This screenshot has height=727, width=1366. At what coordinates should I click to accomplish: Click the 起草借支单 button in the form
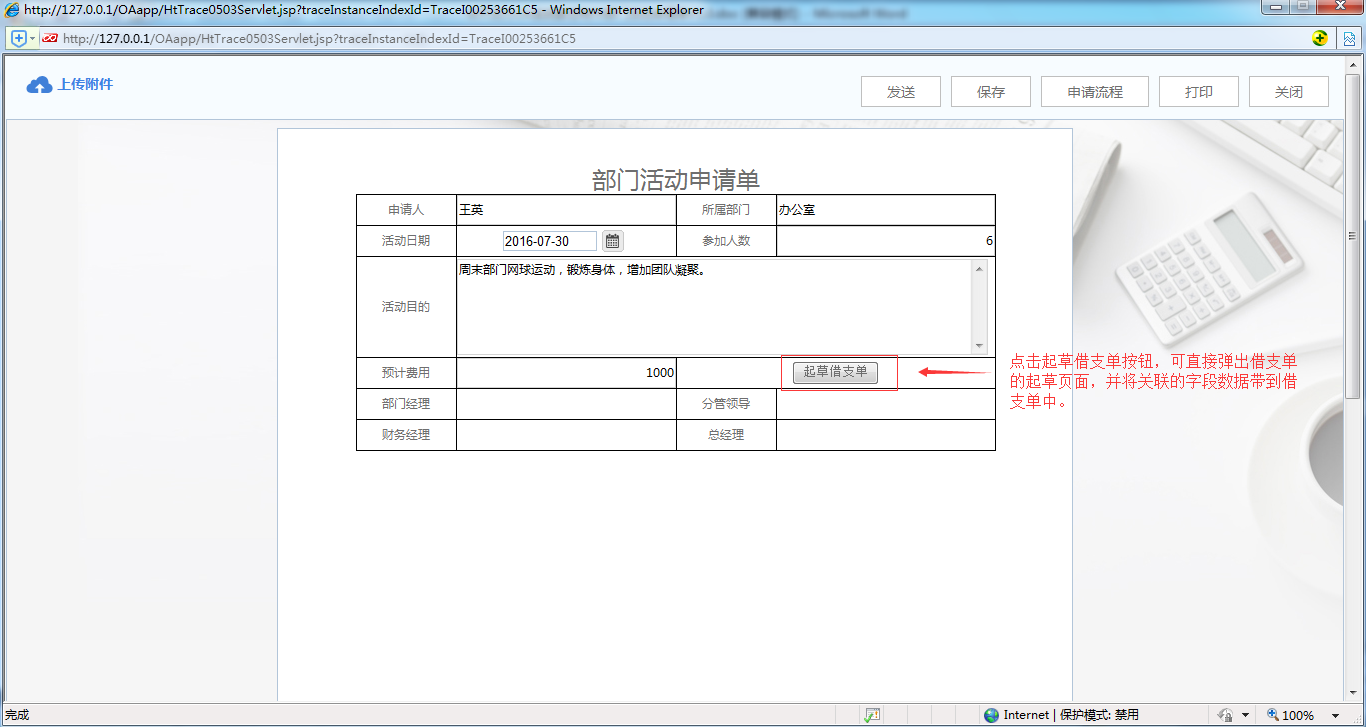pyautogui.click(x=838, y=371)
